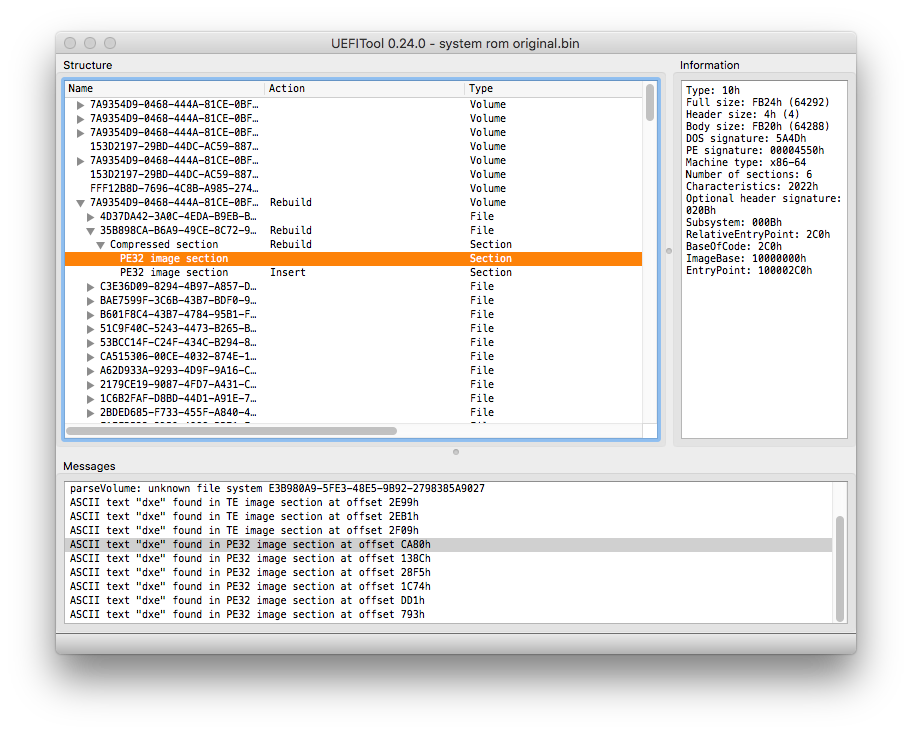Click the EntryPoint: 100002C0h info line

click(749, 271)
